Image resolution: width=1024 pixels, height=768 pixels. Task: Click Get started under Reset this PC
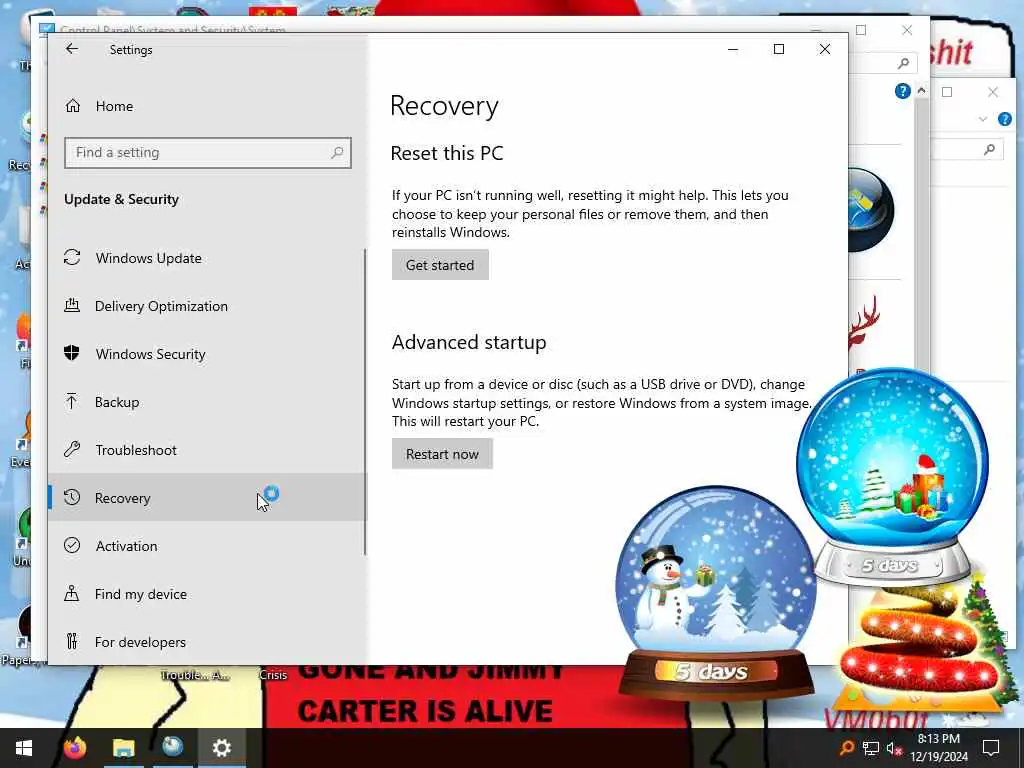click(x=440, y=265)
